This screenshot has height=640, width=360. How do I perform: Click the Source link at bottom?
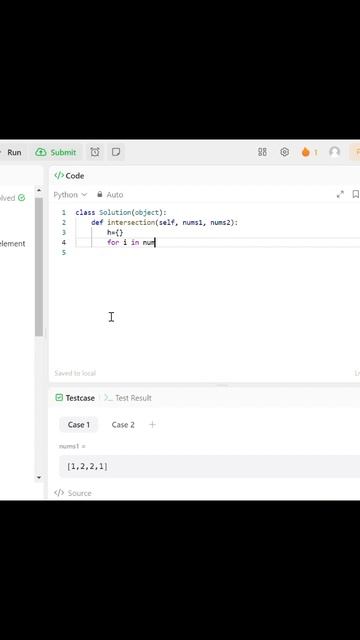[73, 493]
